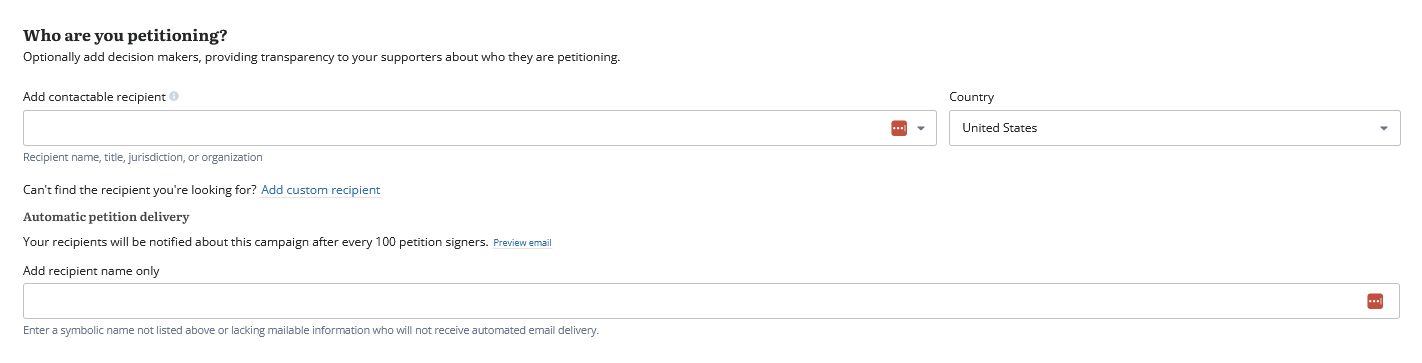Click the Automatic petition delivery heading
1422x363 pixels.
point(106,216)
